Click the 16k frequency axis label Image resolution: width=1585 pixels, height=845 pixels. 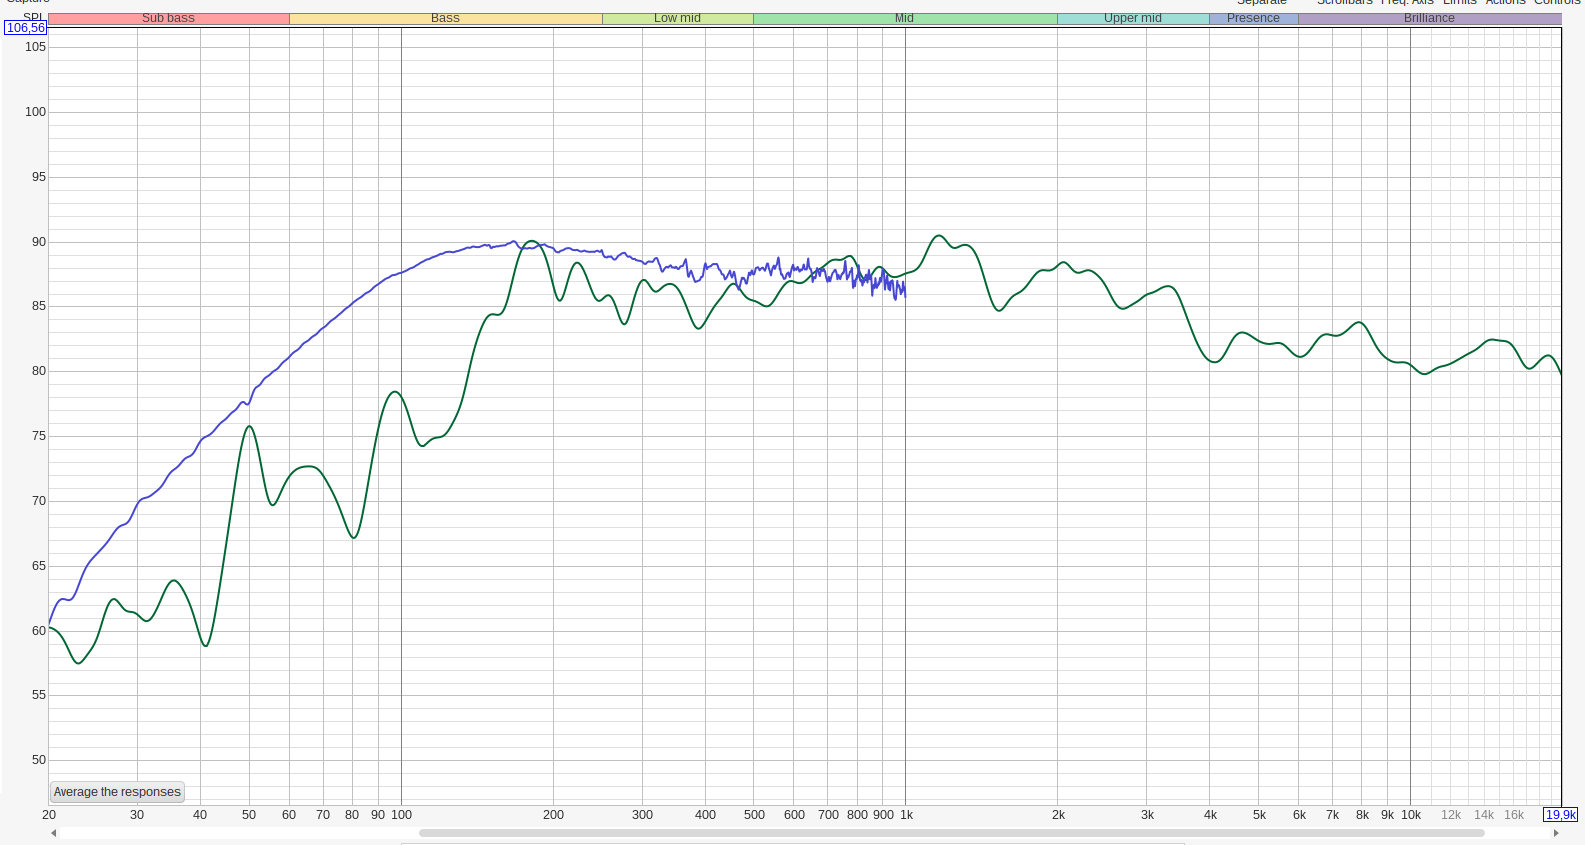[x=1514, y=815]
